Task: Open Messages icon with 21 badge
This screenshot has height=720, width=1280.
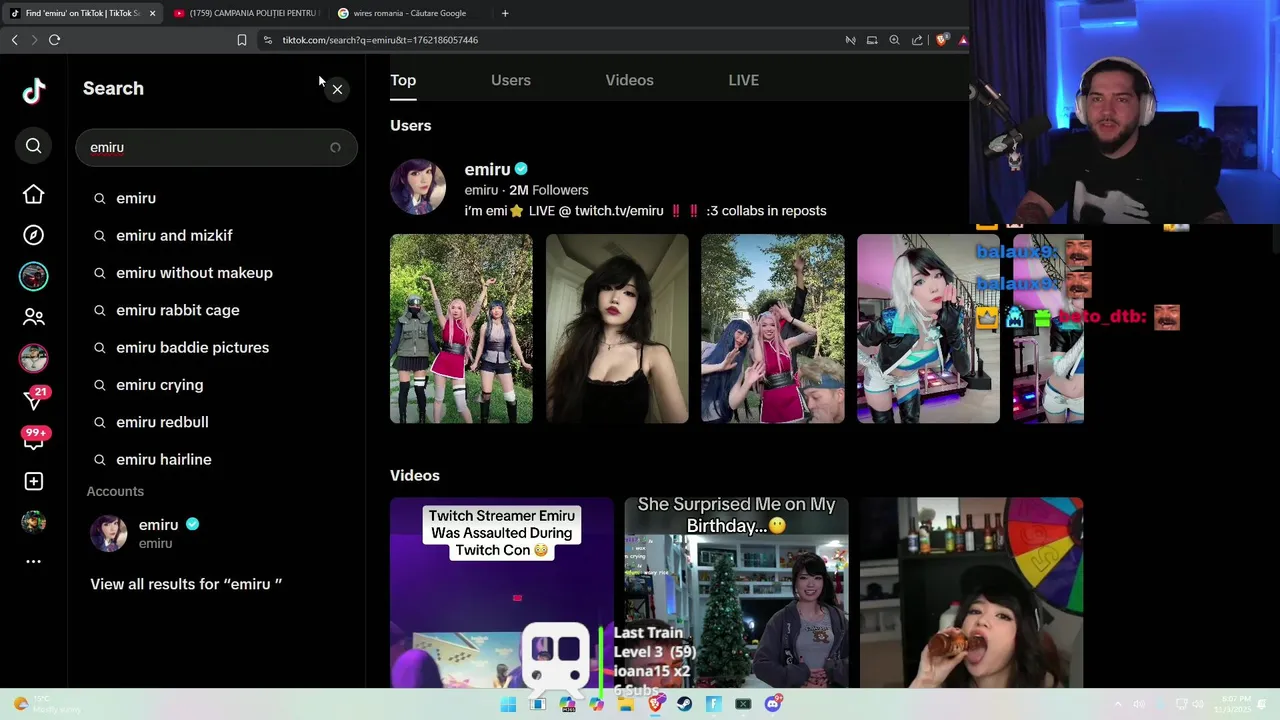Action: tap(35, 398)
